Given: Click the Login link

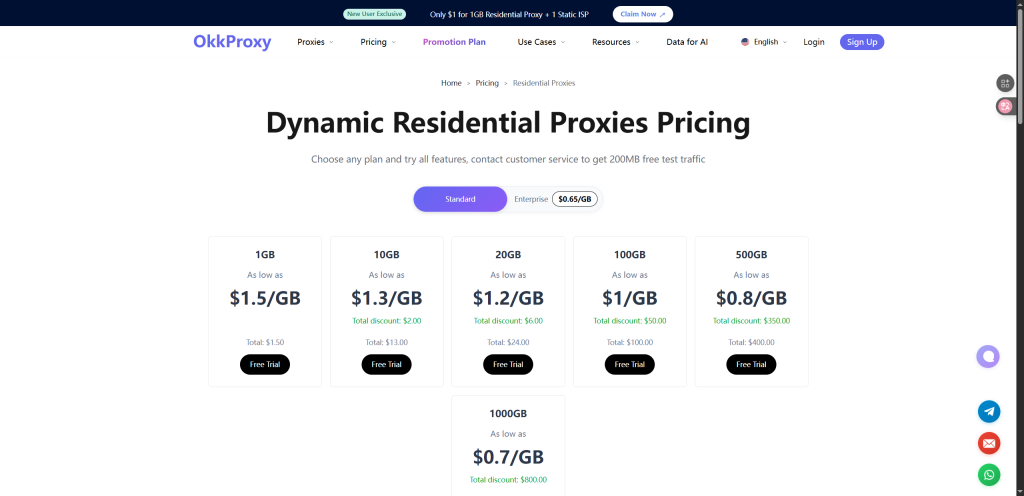Looking at the screenshot, I should click(814, 42).
